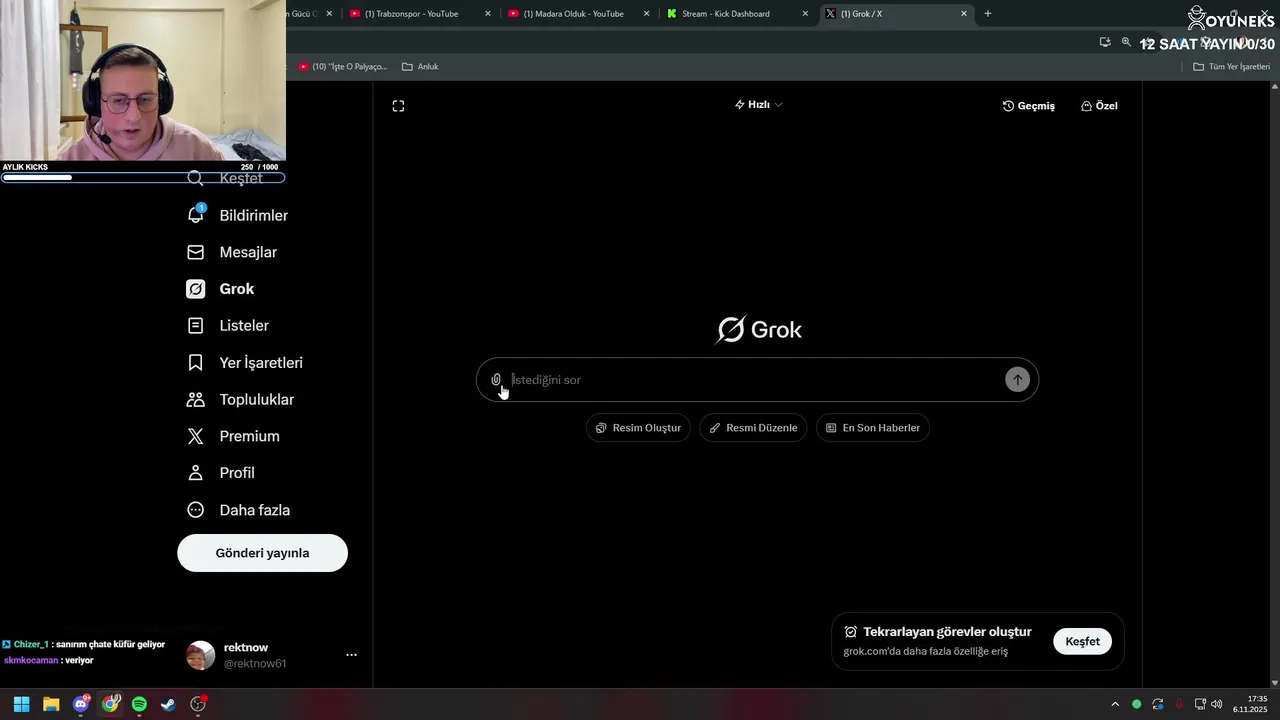Open Daha fazla circle icon

tap(196, 510)
